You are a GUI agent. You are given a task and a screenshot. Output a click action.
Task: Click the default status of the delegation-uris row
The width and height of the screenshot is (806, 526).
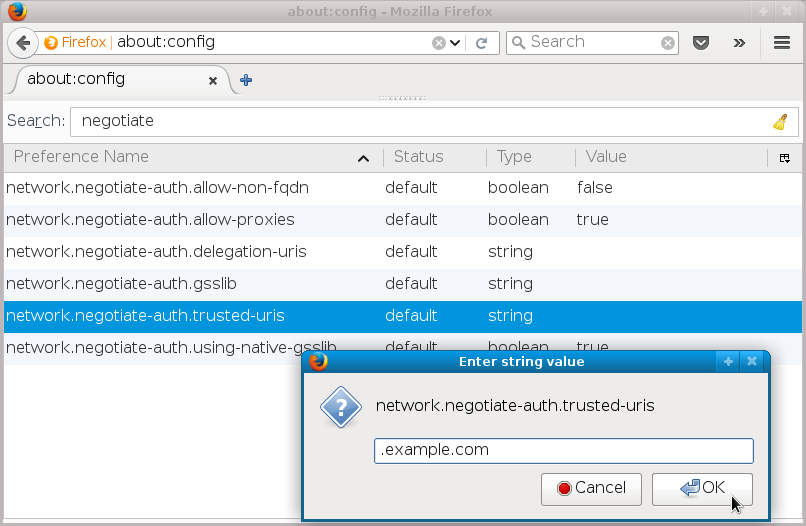tap(411, 252)
